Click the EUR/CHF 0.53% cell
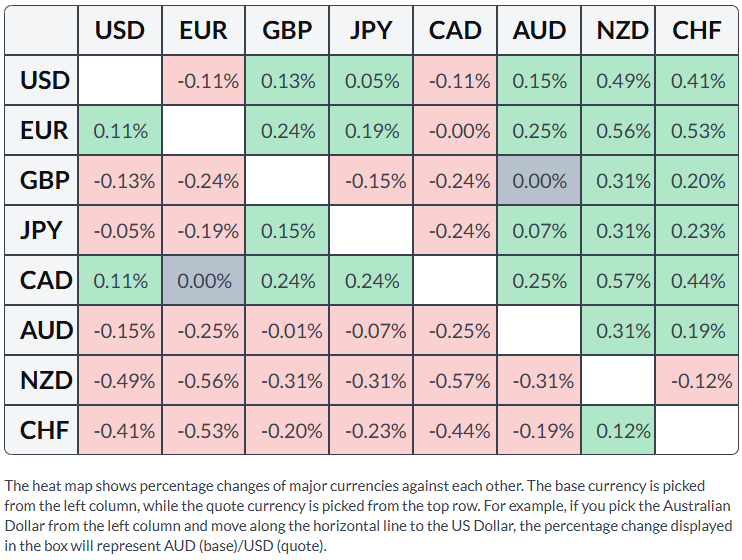742x560 pixels. (697, 131)
